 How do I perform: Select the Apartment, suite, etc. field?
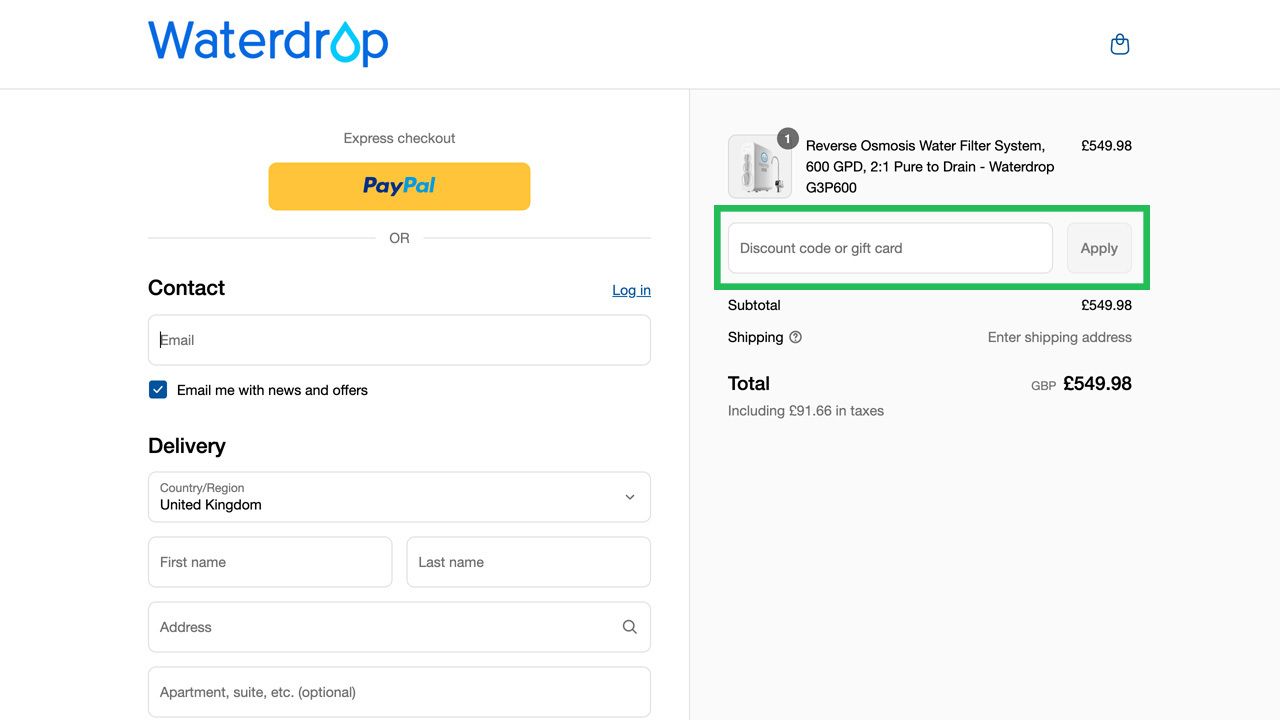(399, 692)
